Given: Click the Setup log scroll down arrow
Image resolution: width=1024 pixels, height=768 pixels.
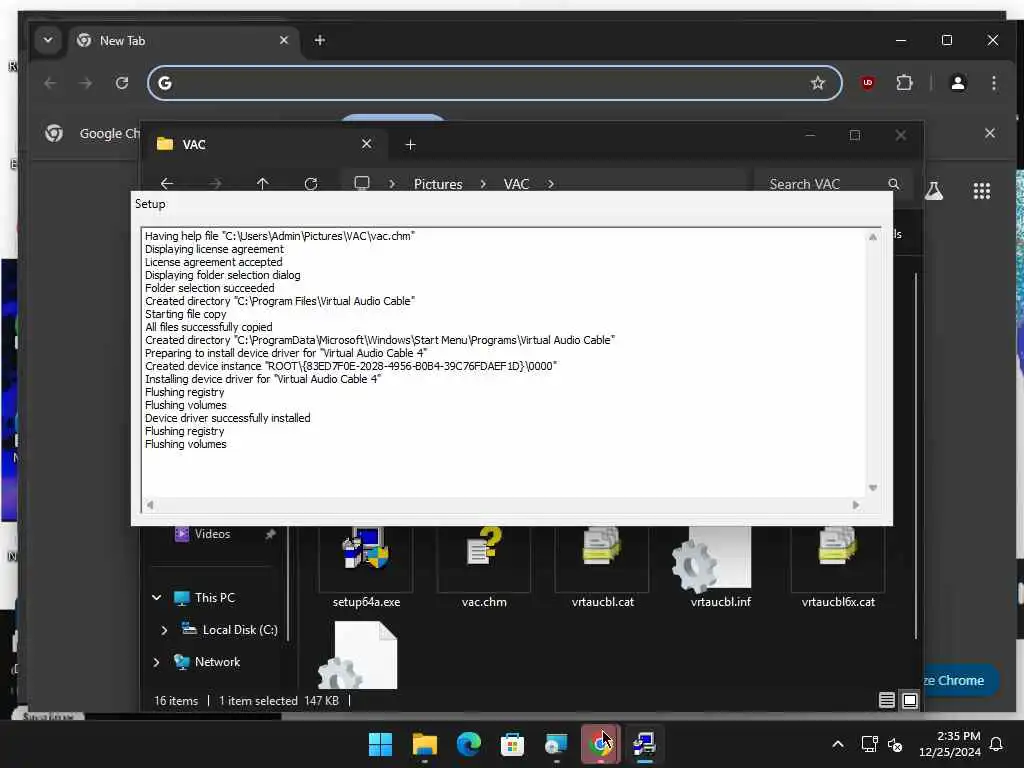Looking at the screenshot, I should 872,488.
